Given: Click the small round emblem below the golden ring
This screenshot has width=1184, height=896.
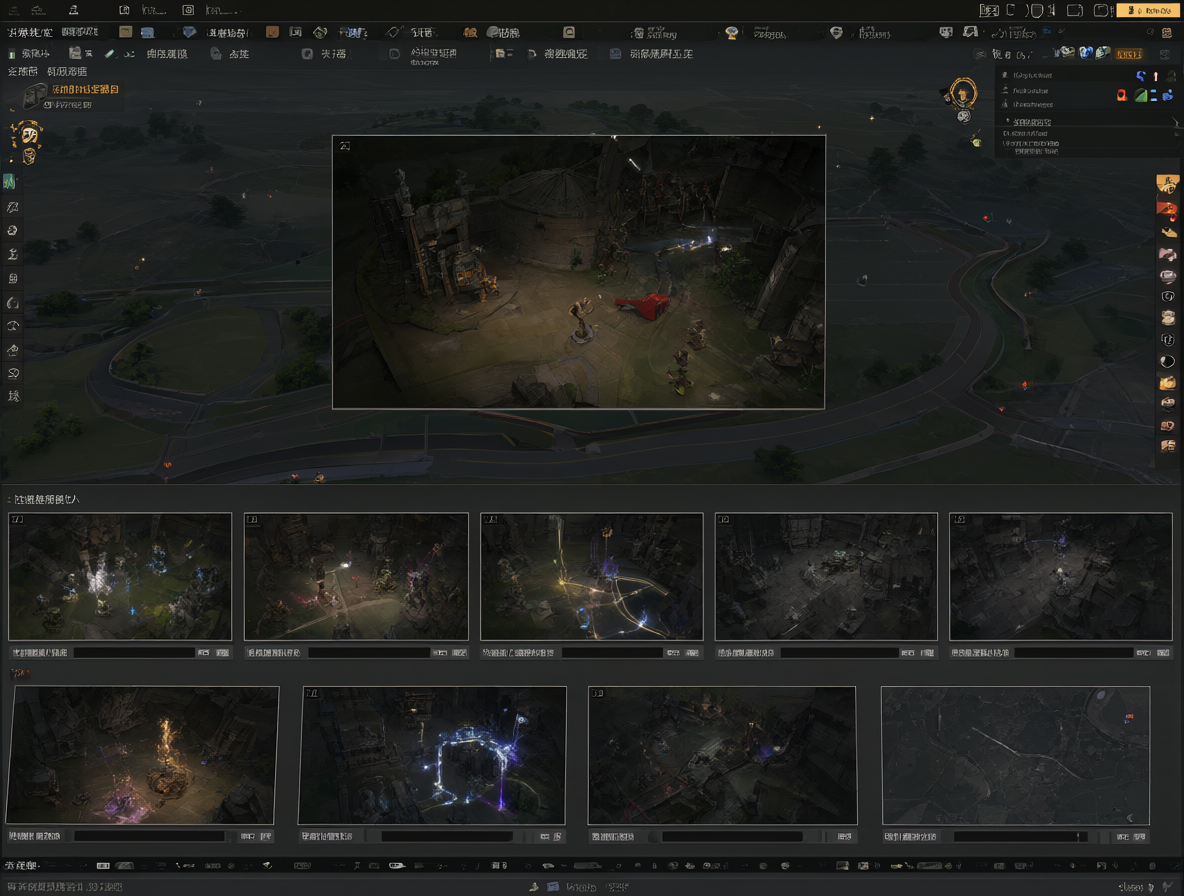Looking at the screenshot, I should tap(964, 116).
